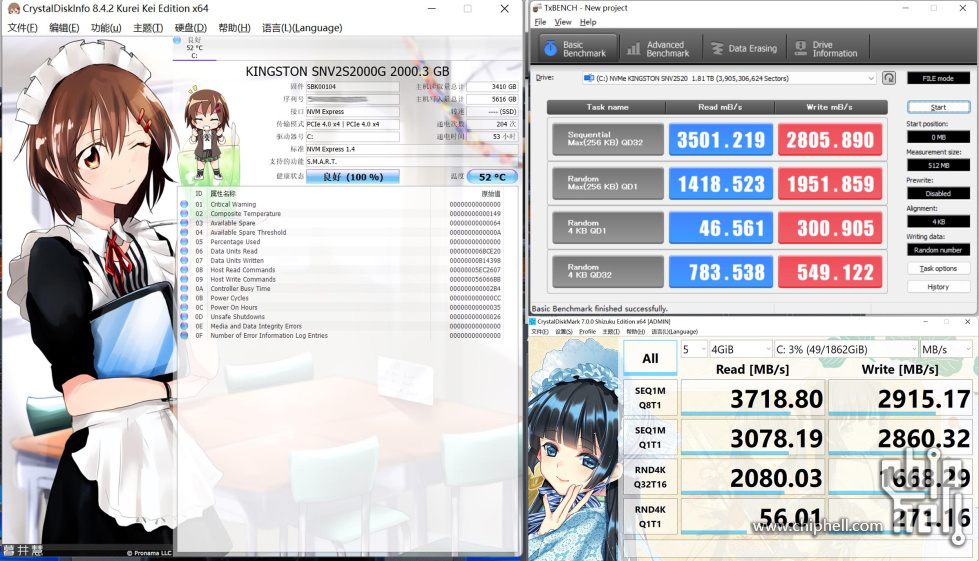Click status dot for Power Cycles row
The height and width of the screenshot is (561, 979).
click(x=184, y=298)
